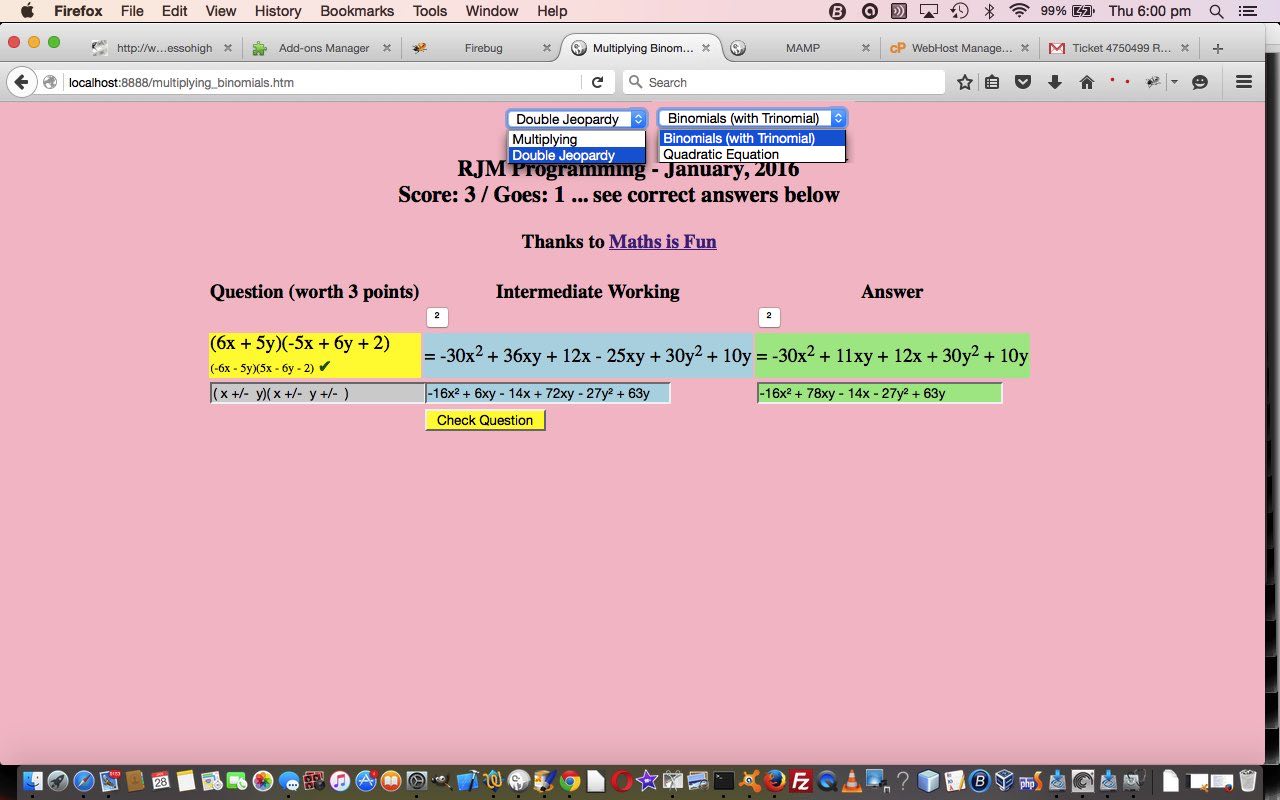Viewport: 1280px width, 800px height.
Task: Click the Firefox Home icon
Action: (1087, 82)
